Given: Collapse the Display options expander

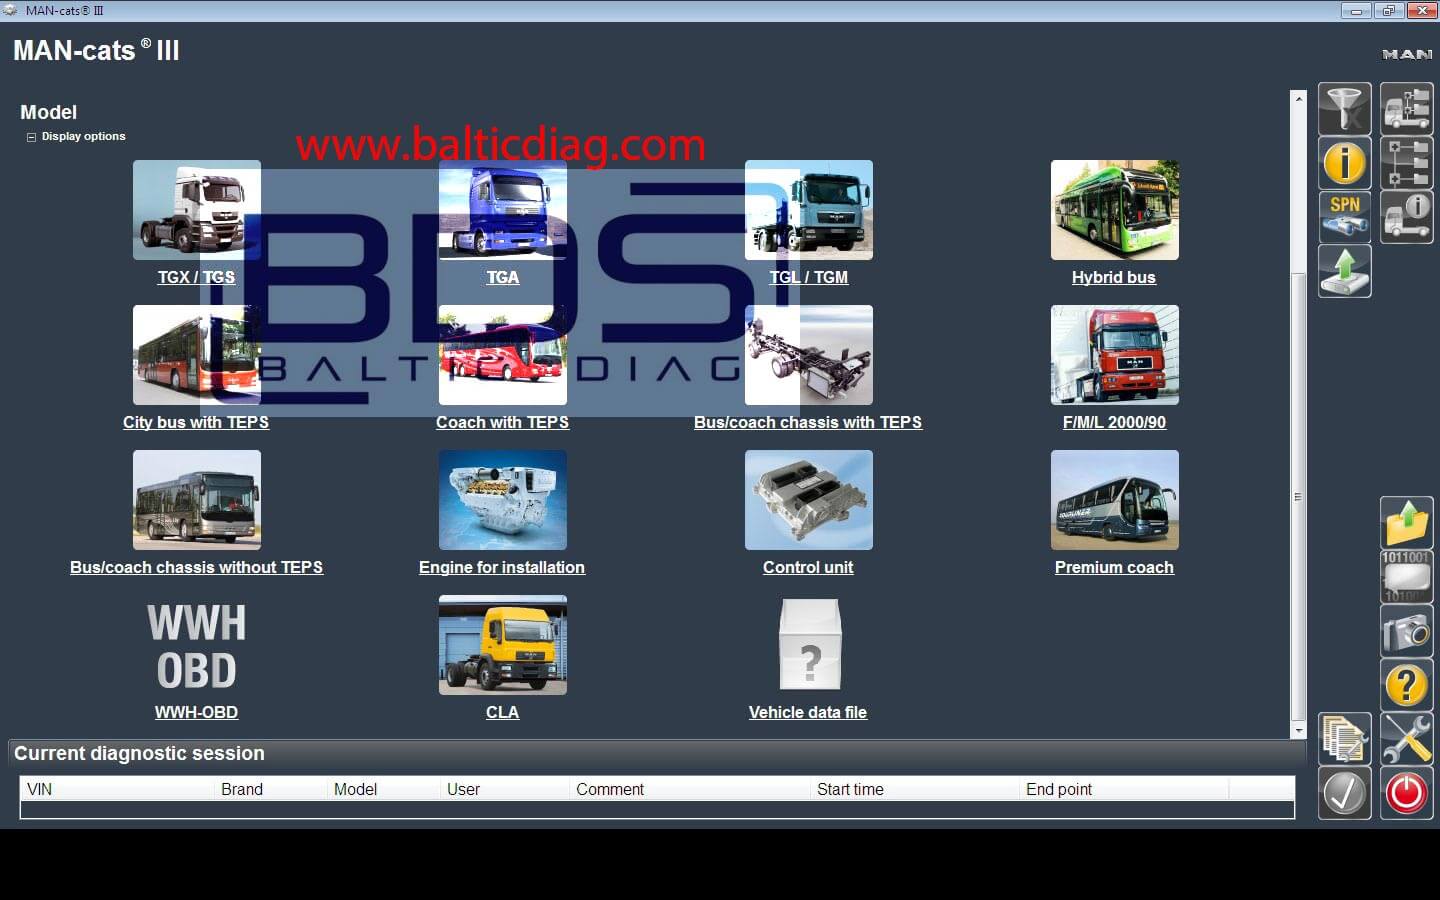Looking at the screenshot, I should coord(31,137).
